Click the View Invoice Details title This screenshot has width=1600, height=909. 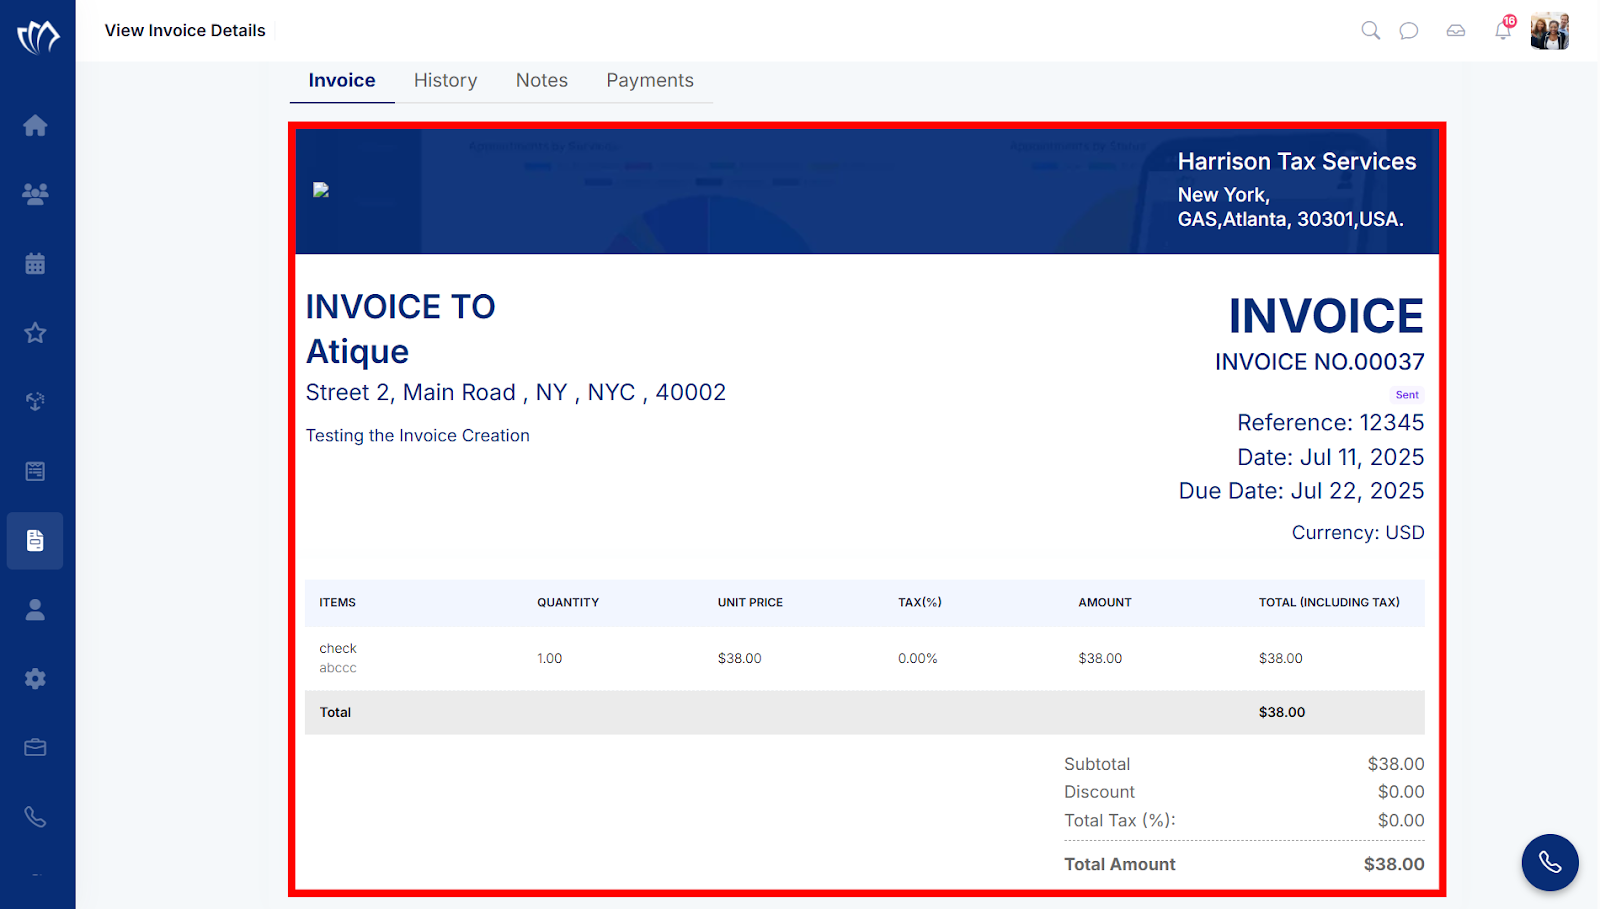click(185, 30)
